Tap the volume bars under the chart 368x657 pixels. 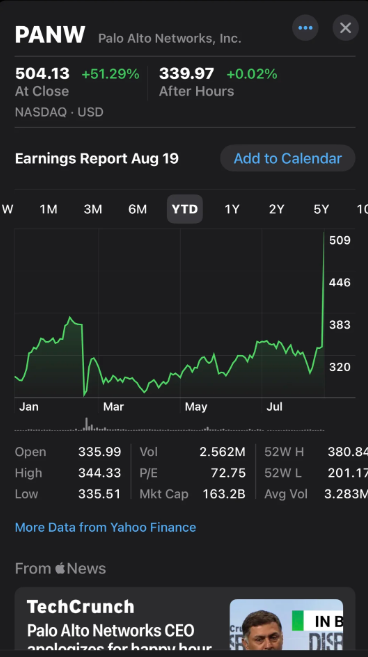(169, 424)
